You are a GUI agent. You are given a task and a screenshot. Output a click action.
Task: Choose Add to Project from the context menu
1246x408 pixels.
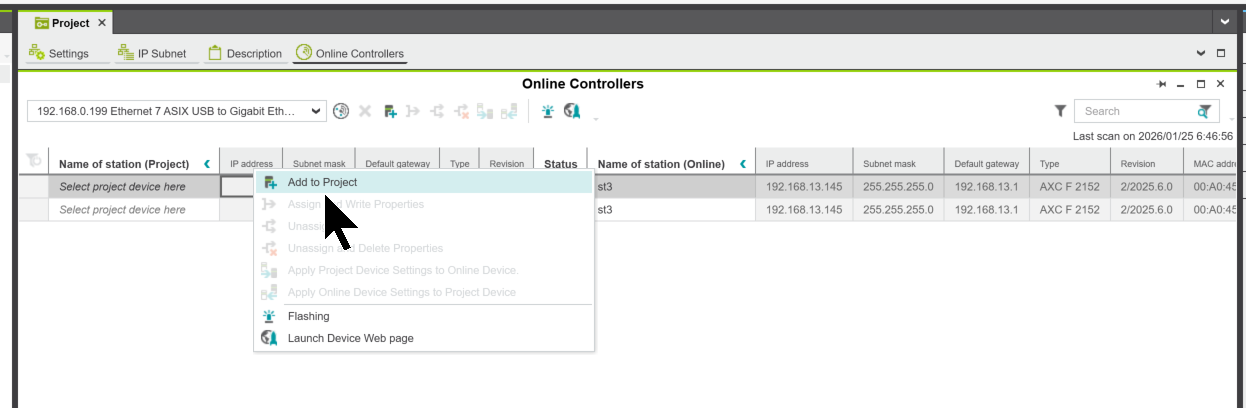point(322,182)
